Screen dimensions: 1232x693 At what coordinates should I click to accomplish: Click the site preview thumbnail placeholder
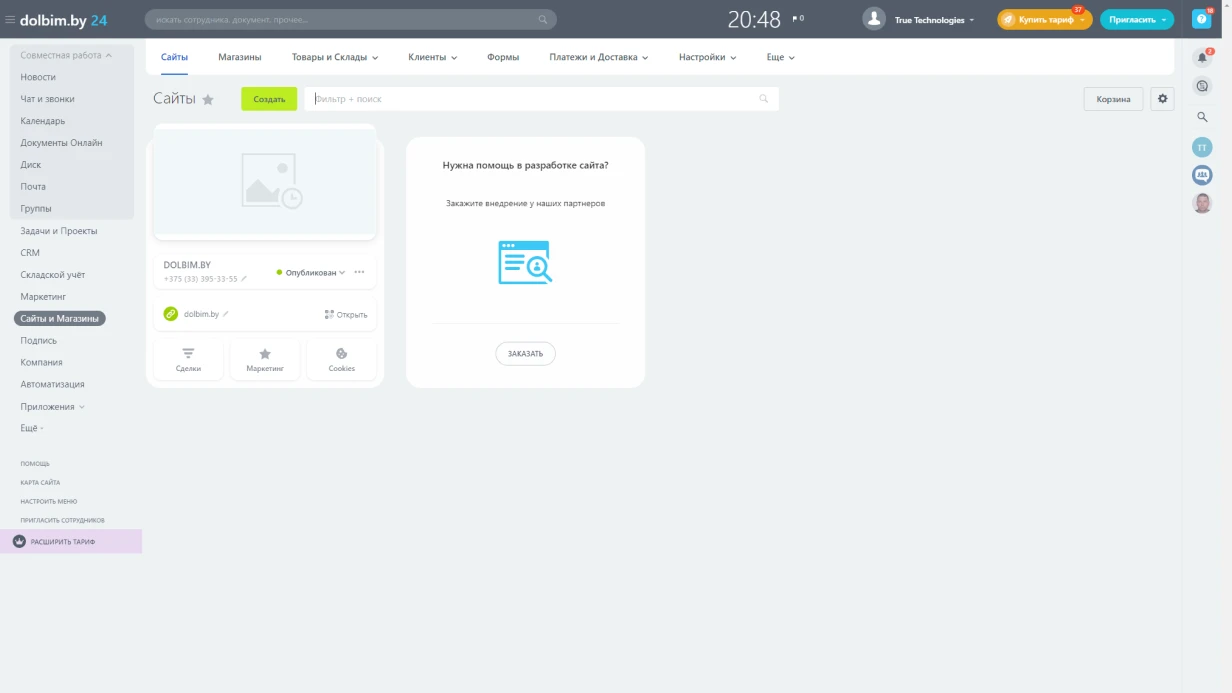[x=265, y=182]
